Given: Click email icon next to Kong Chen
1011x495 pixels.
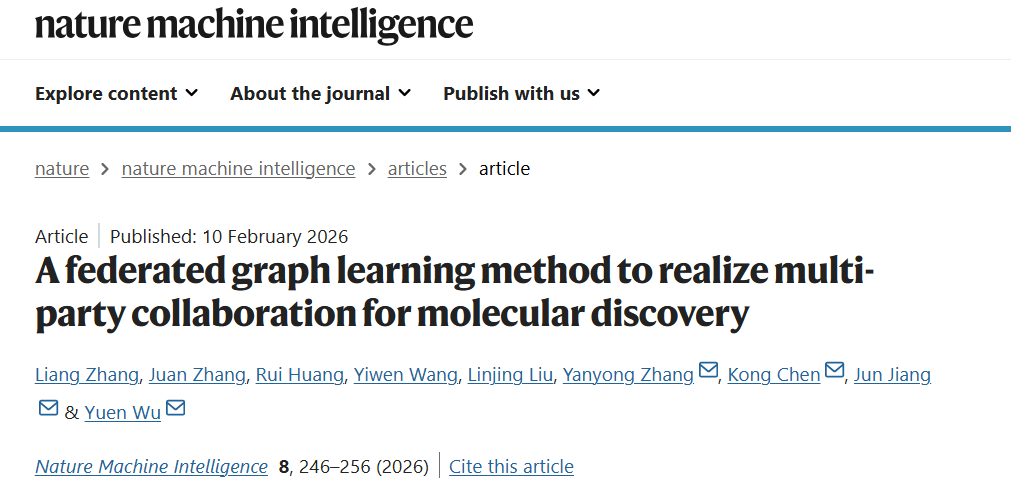Looking at the screenshot, I should coord(835,373).
